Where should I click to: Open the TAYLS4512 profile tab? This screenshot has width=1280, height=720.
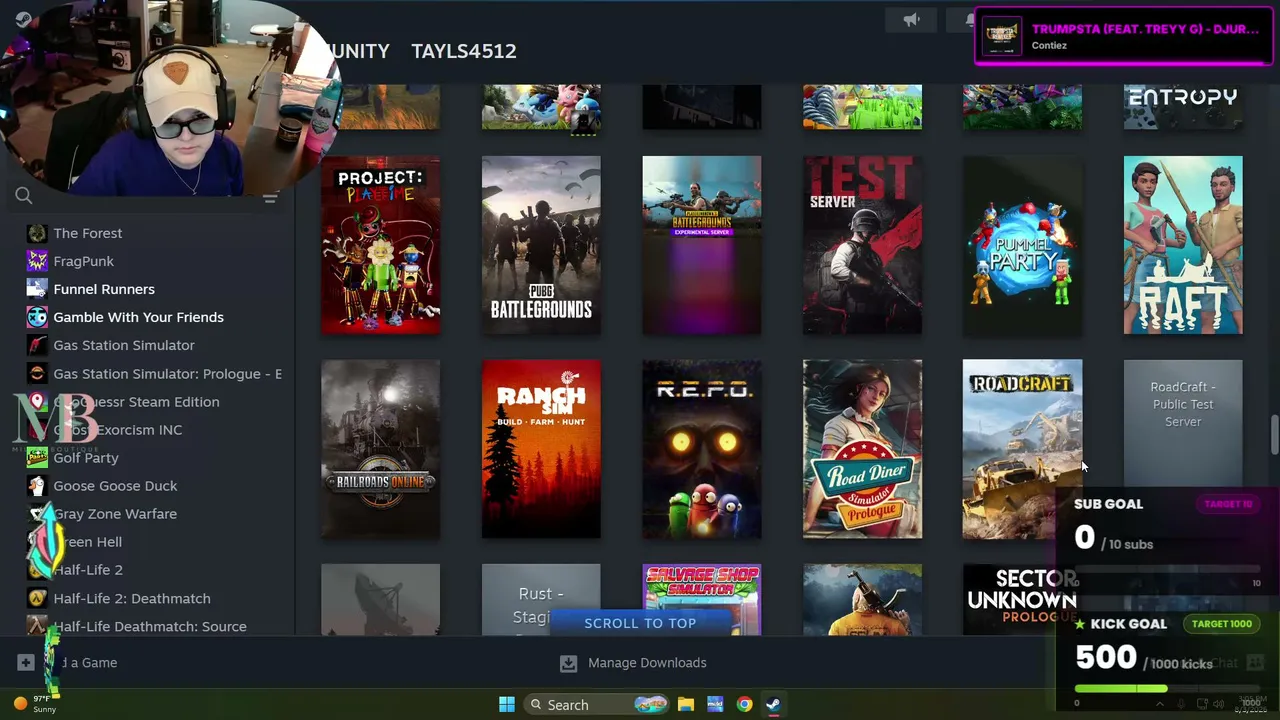pyautogui.click(x=464, y=51)
